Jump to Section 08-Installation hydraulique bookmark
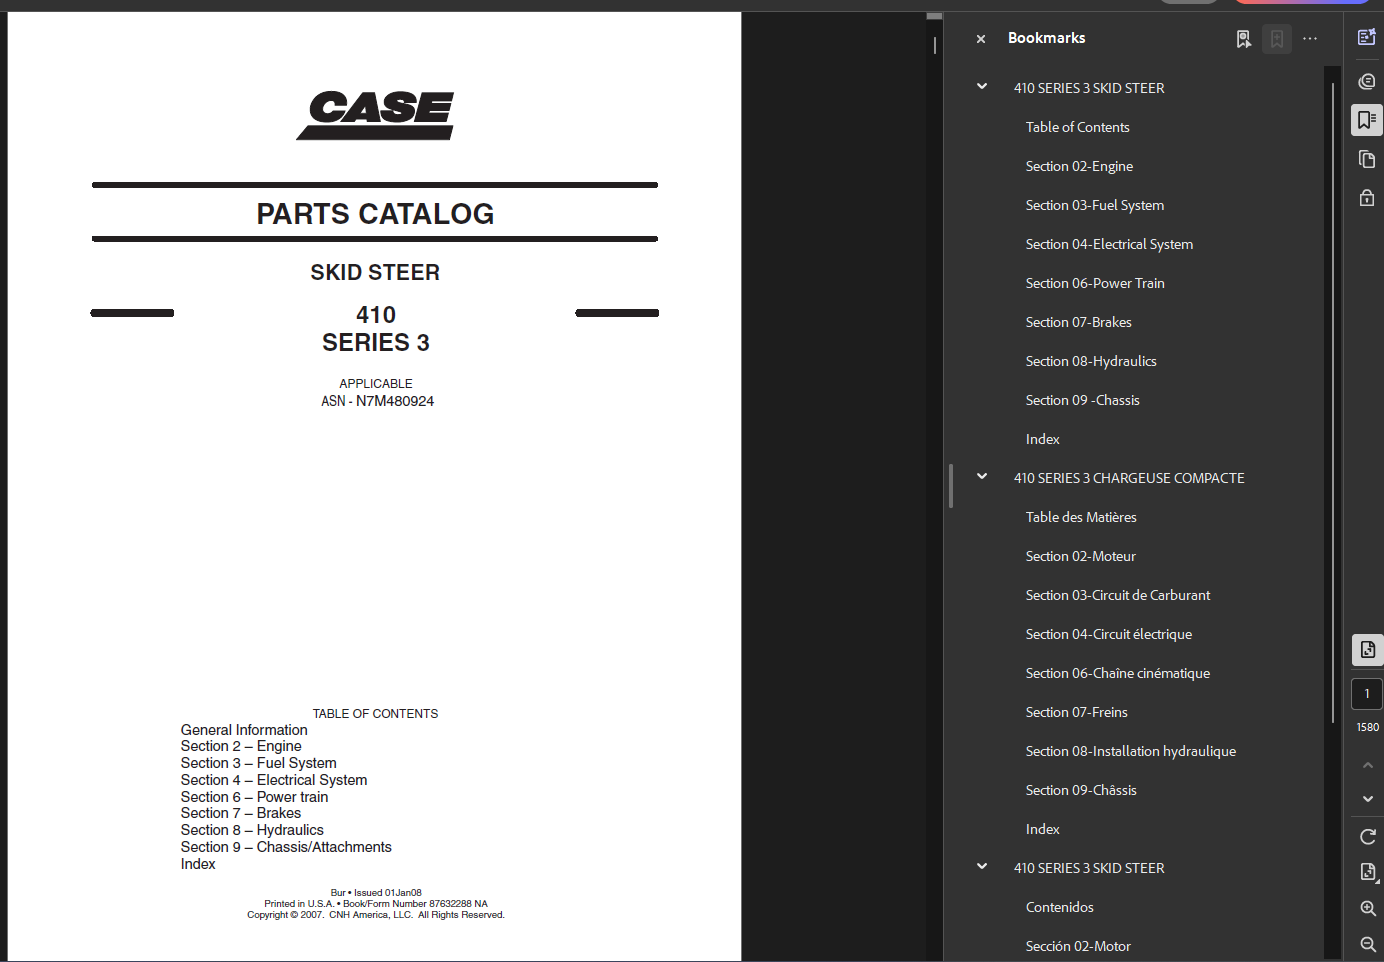The image size is (1384, 962). coord(1130,751)
